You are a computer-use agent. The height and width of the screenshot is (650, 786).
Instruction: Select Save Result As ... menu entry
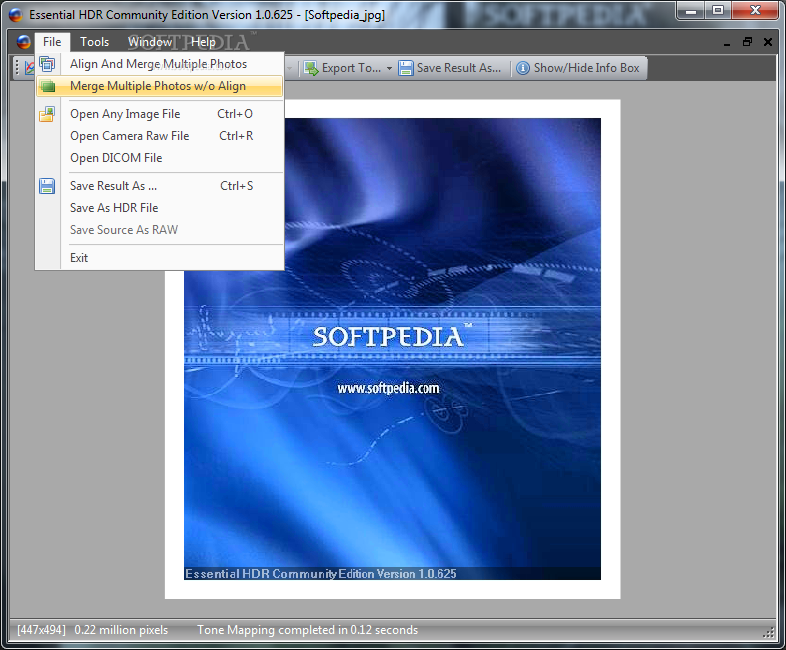click(159, 186)
